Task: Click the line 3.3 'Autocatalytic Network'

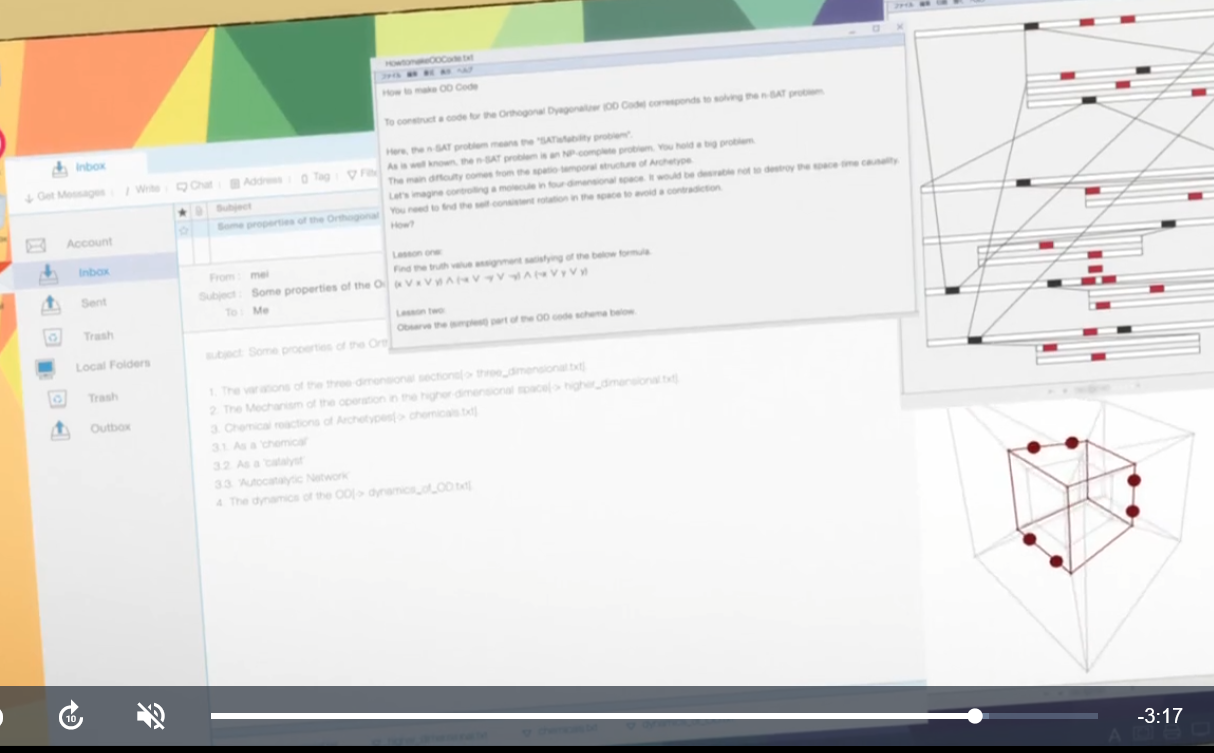Action: pos(280,479)
